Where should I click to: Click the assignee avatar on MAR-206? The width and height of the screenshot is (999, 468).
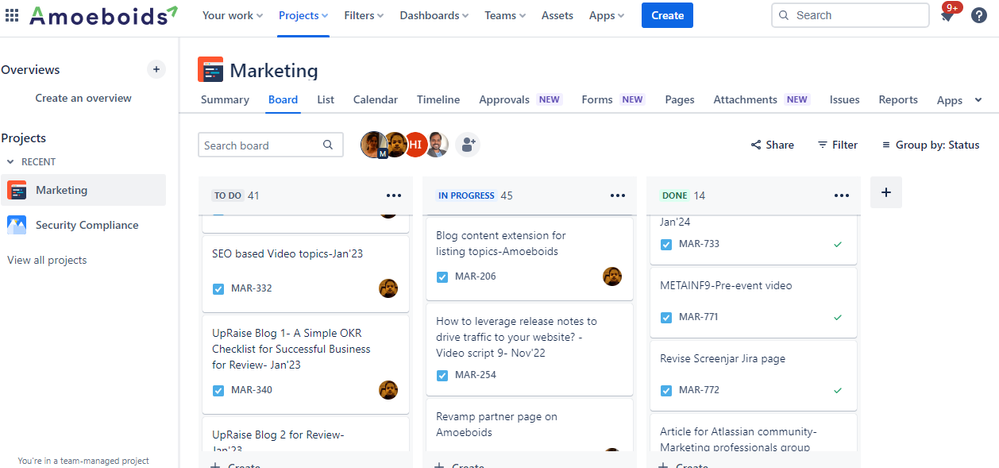612,276
